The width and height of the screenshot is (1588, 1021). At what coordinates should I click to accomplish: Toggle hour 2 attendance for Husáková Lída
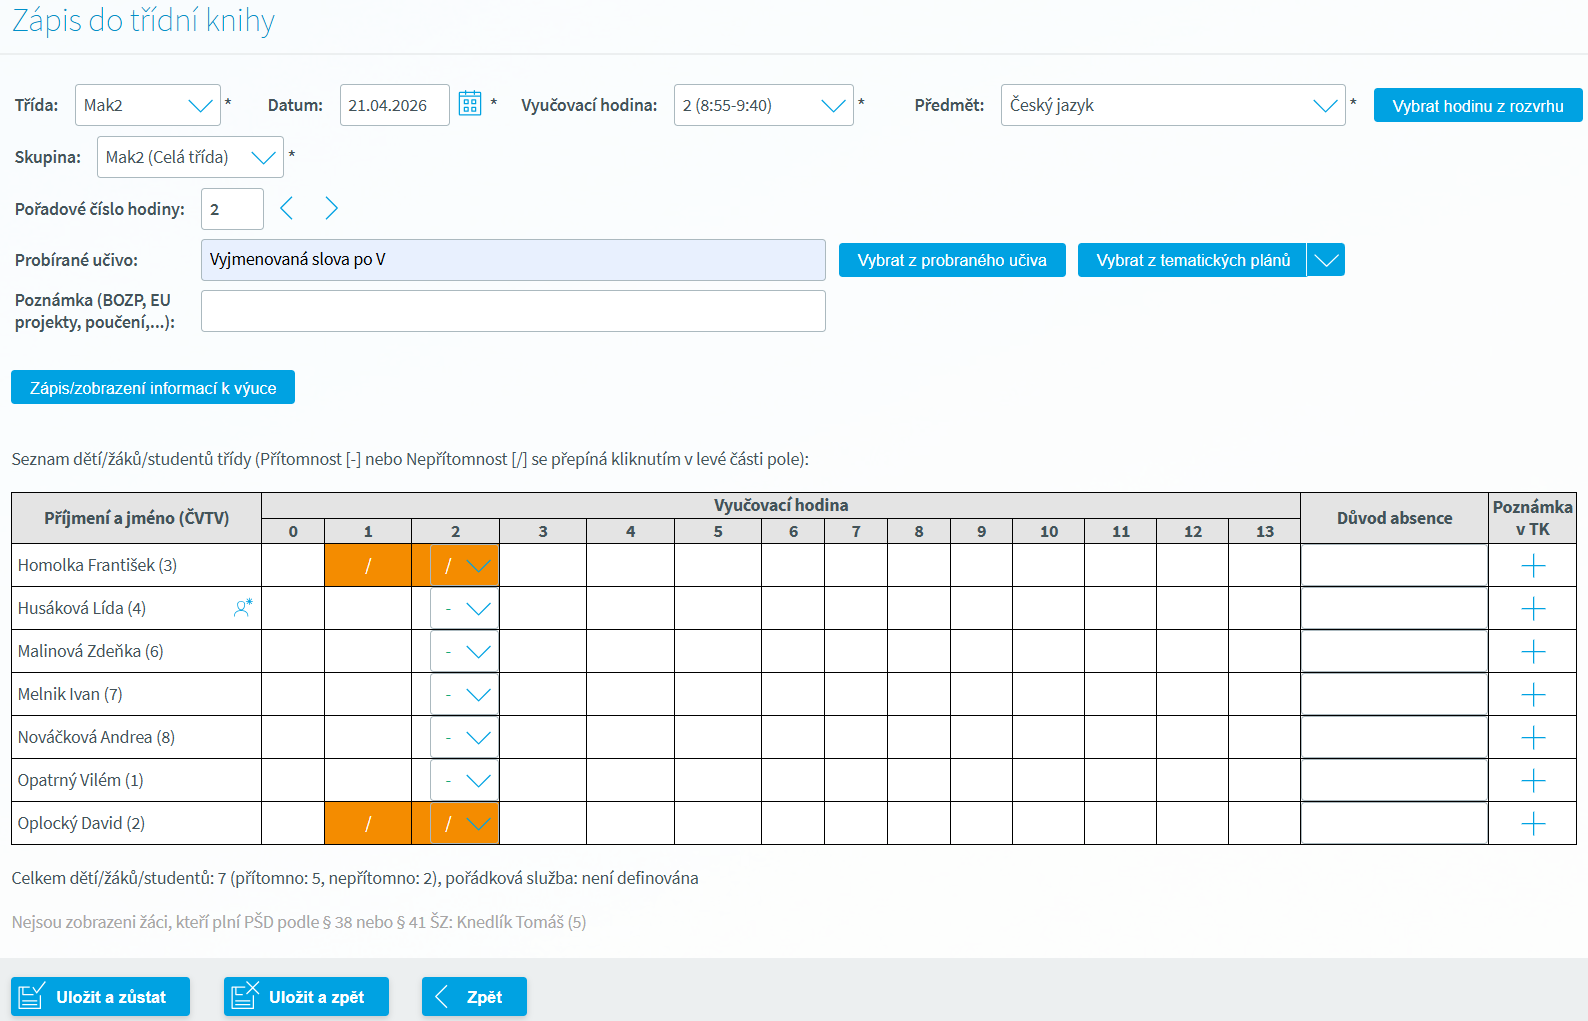coord(447,609)
